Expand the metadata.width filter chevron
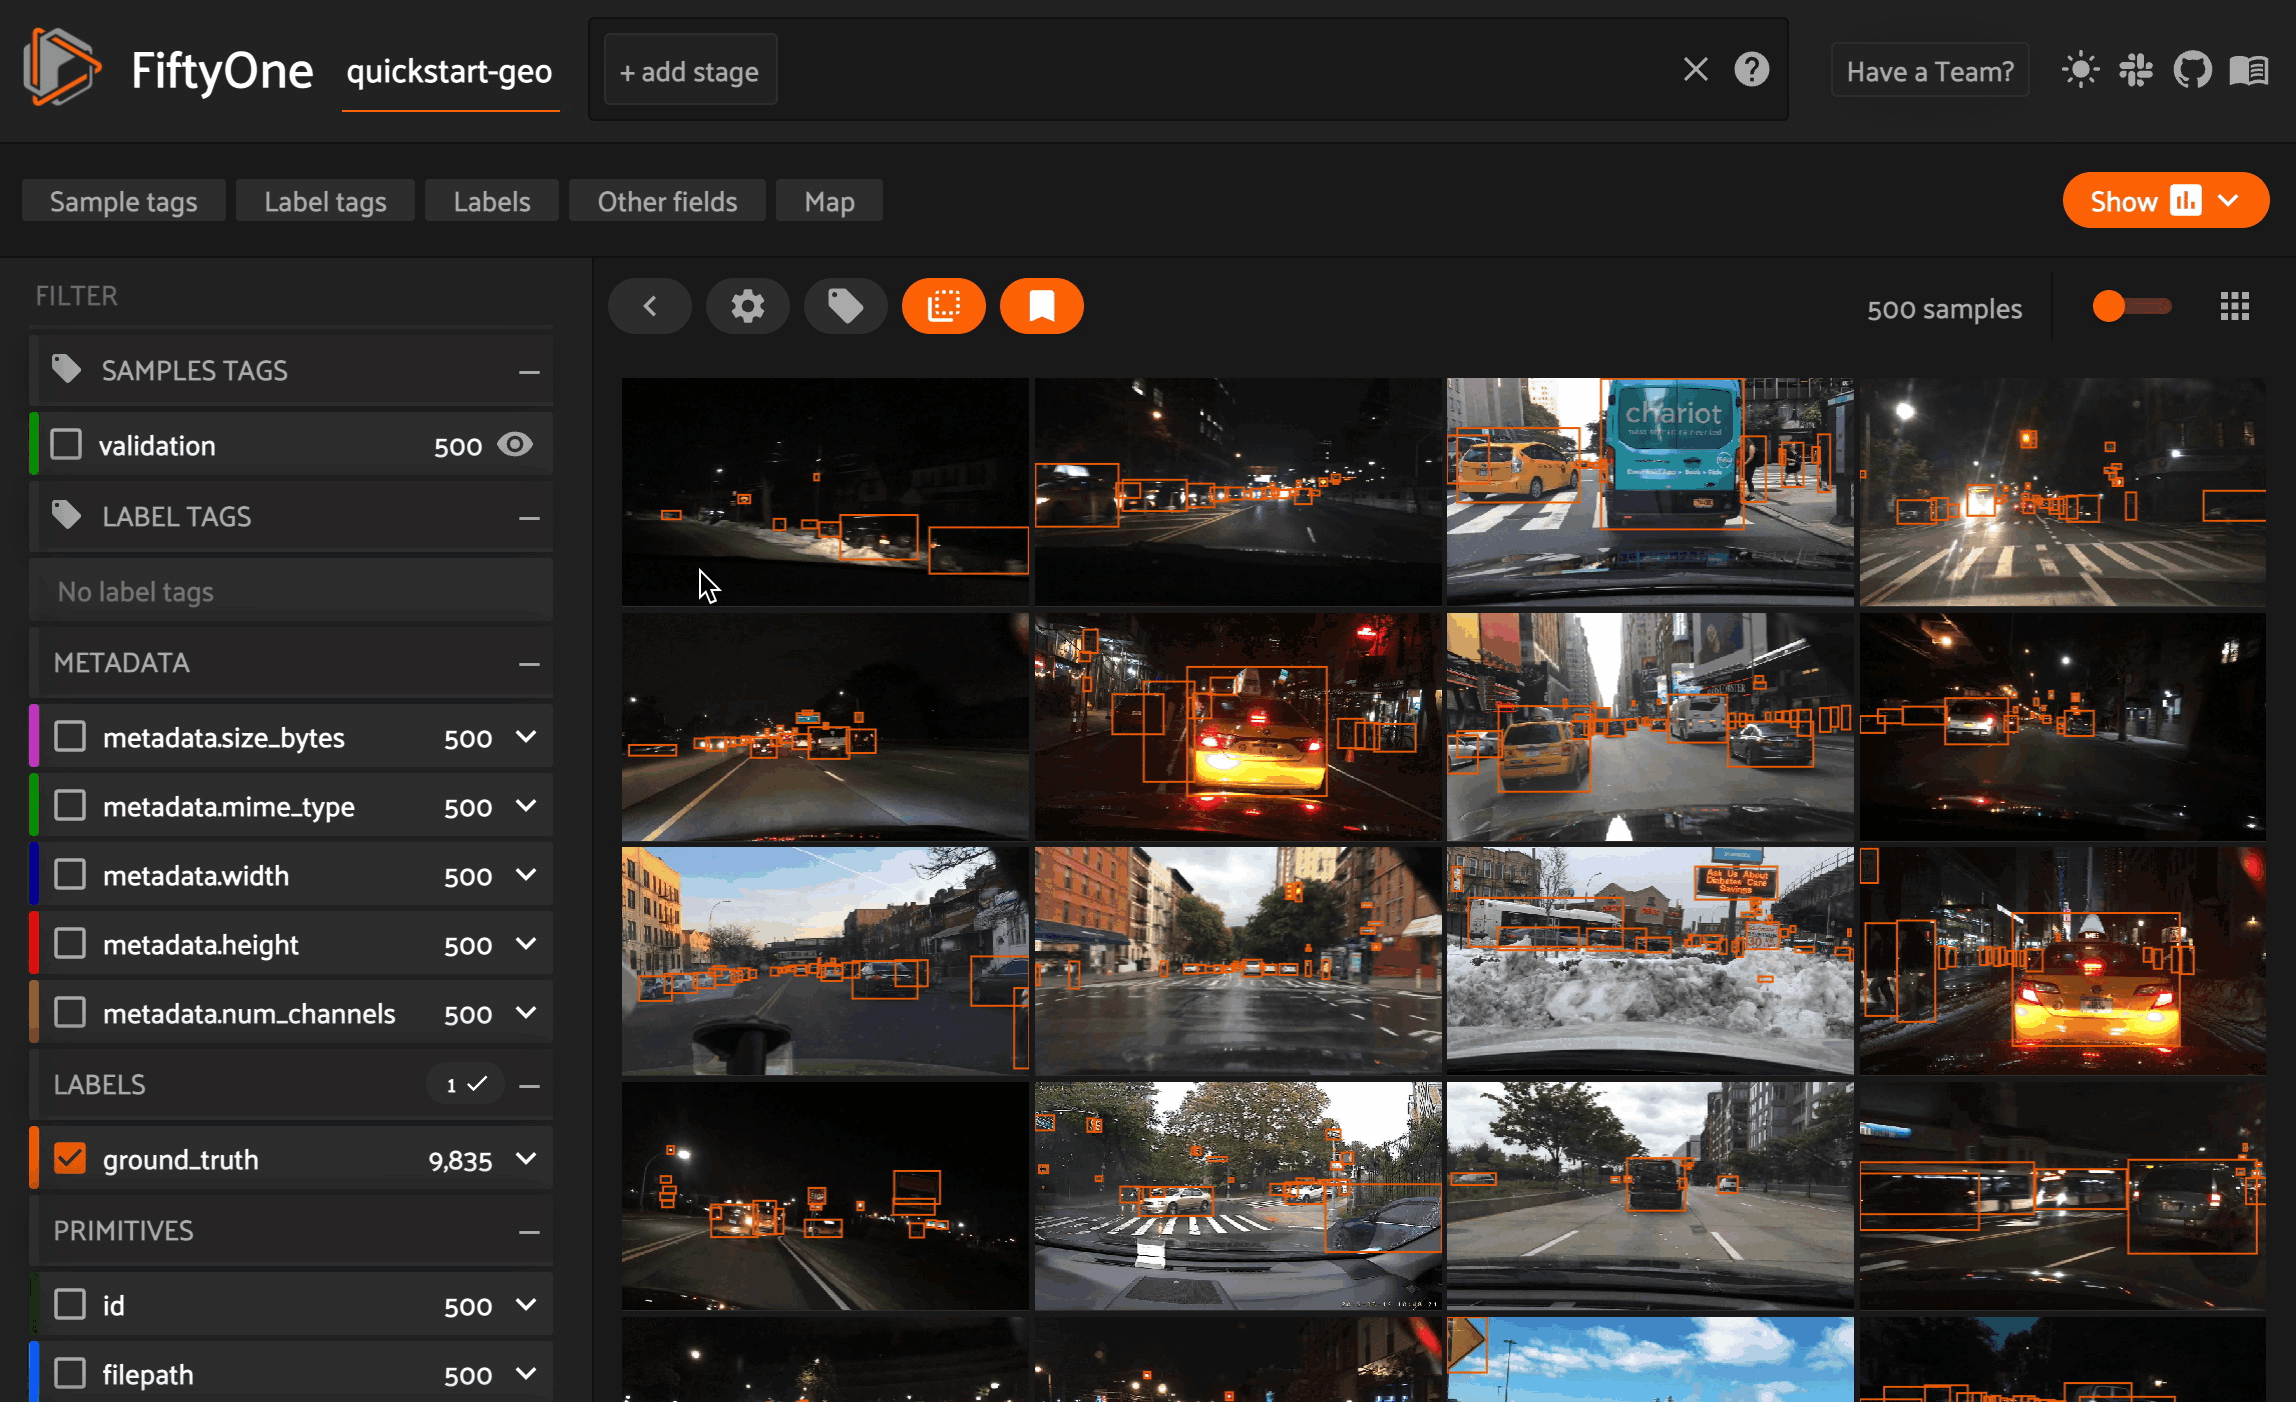The image size is (2296, 1402). click(526, 875)
